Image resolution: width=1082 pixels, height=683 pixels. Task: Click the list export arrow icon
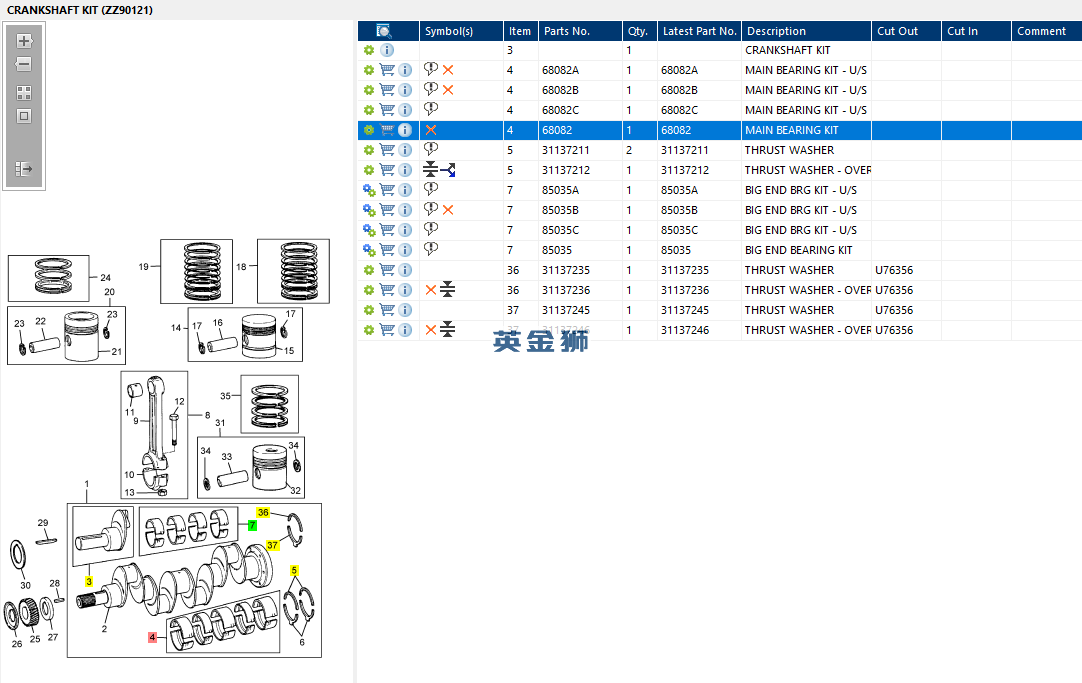[x=24, y=169]
